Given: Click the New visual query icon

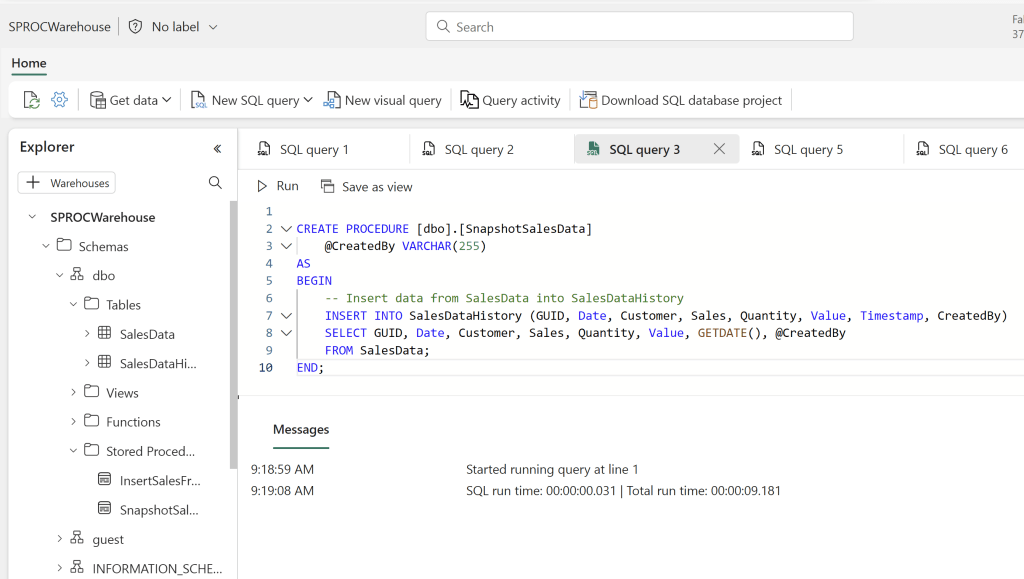Looking at the screenshot, I should click(332, 100).
